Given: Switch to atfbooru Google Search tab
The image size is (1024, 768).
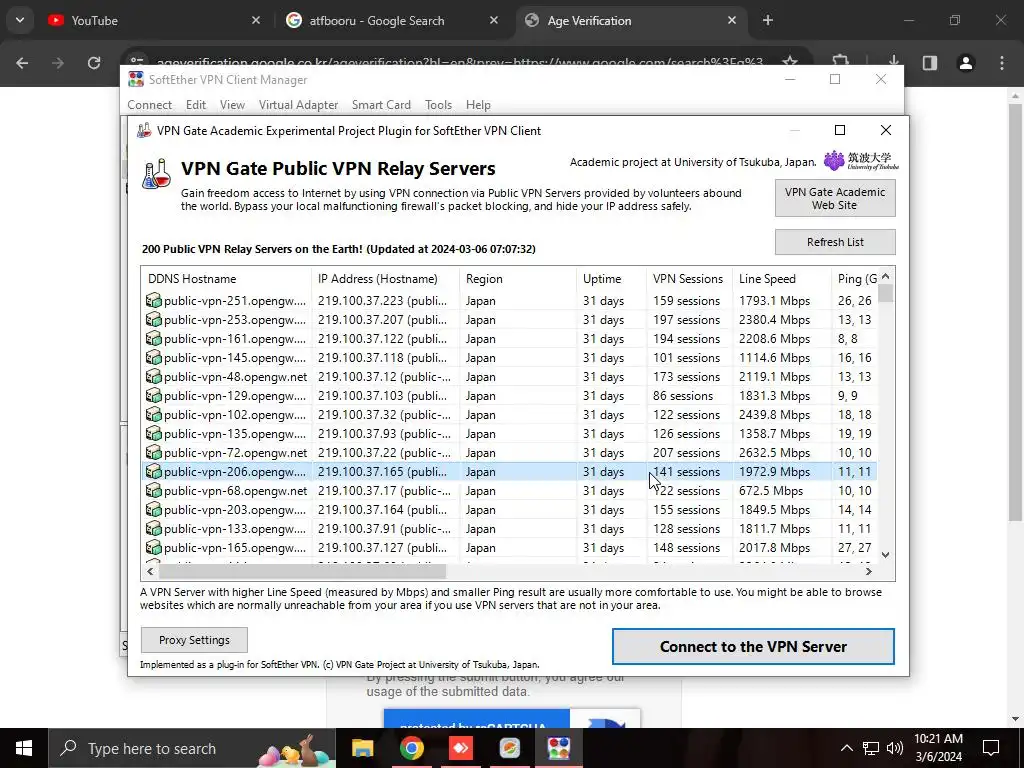Looking at the screenshot, I should (392, 20).
